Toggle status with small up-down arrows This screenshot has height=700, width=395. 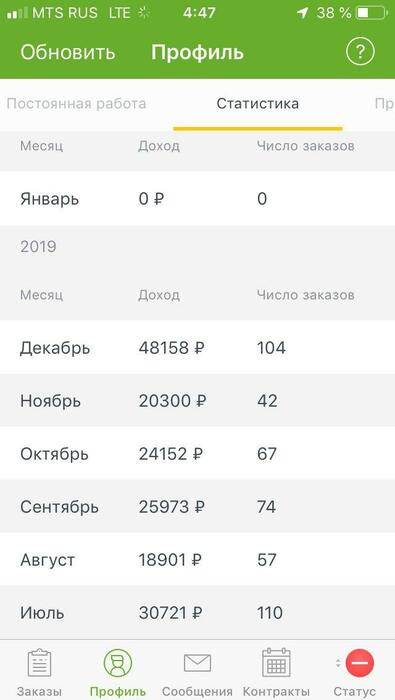(338, 663)
